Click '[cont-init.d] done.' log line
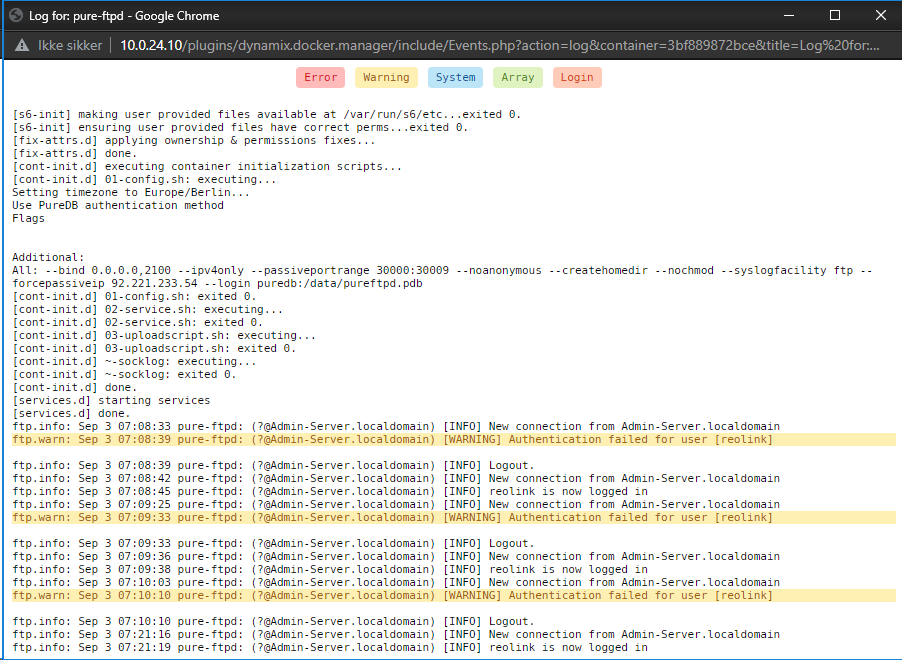This screenshot has width=902, height=660. tap(75, 388)
